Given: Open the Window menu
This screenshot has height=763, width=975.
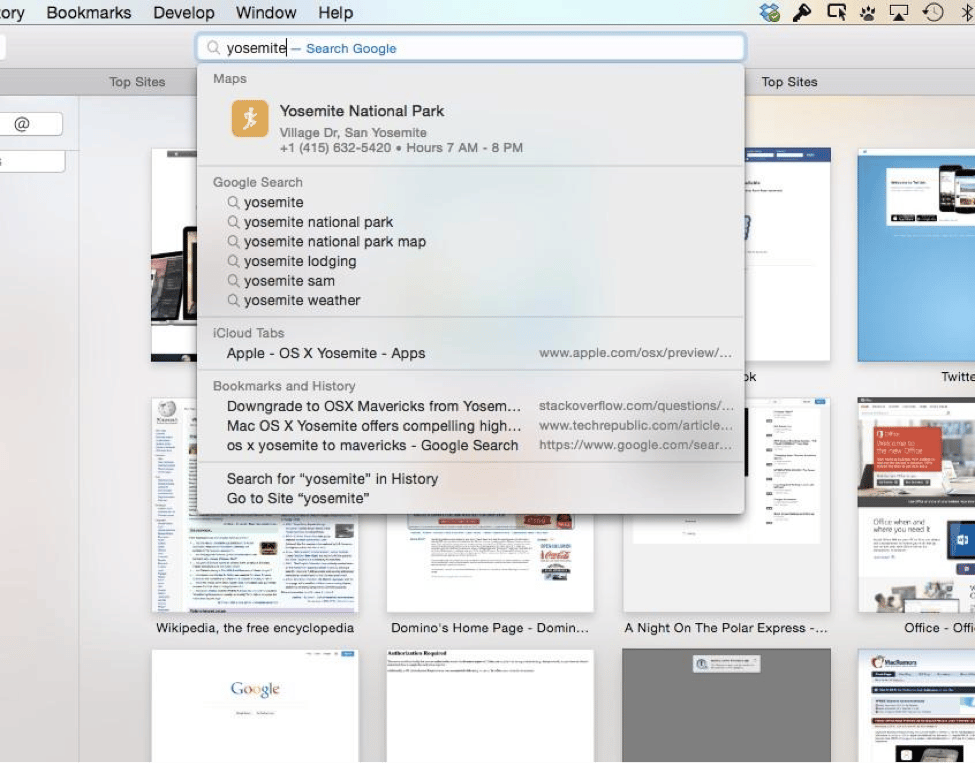Looking at the screenshot, I should tap(266, 12).
